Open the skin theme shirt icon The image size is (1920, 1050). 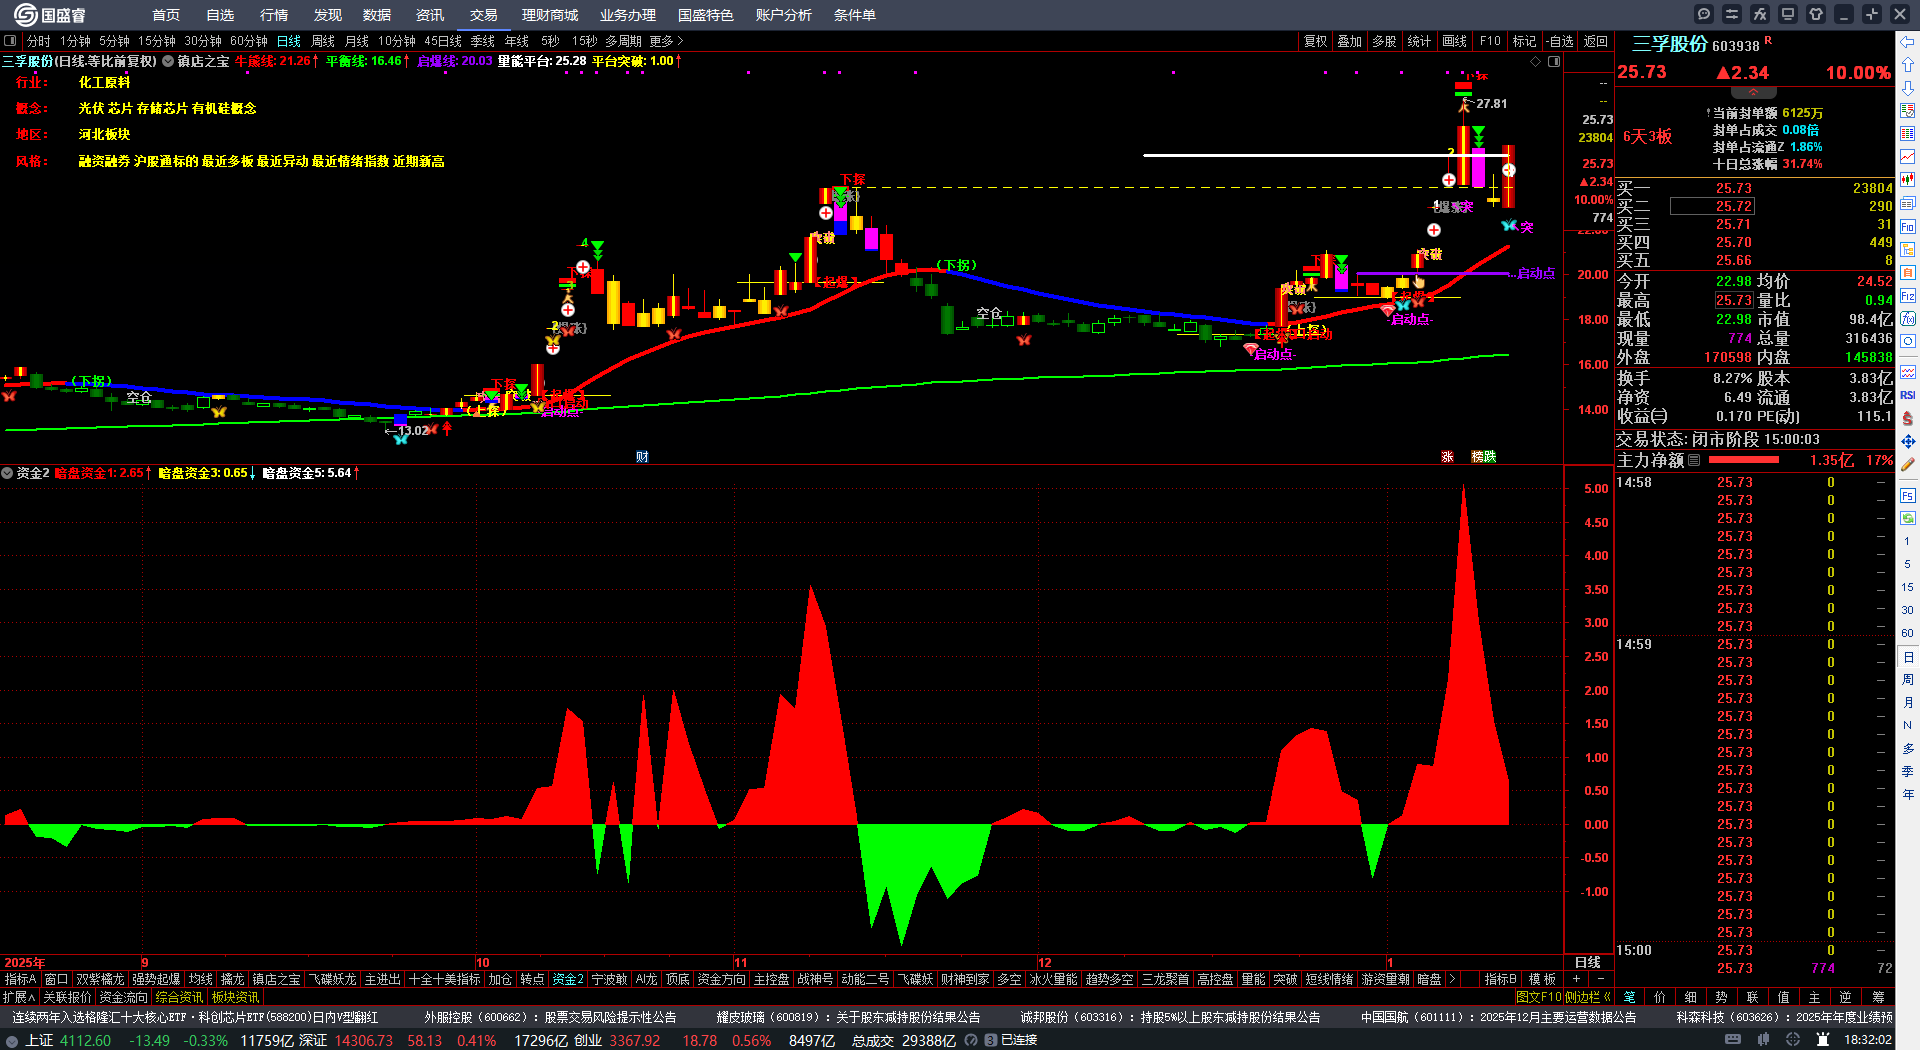(1816, 14)
